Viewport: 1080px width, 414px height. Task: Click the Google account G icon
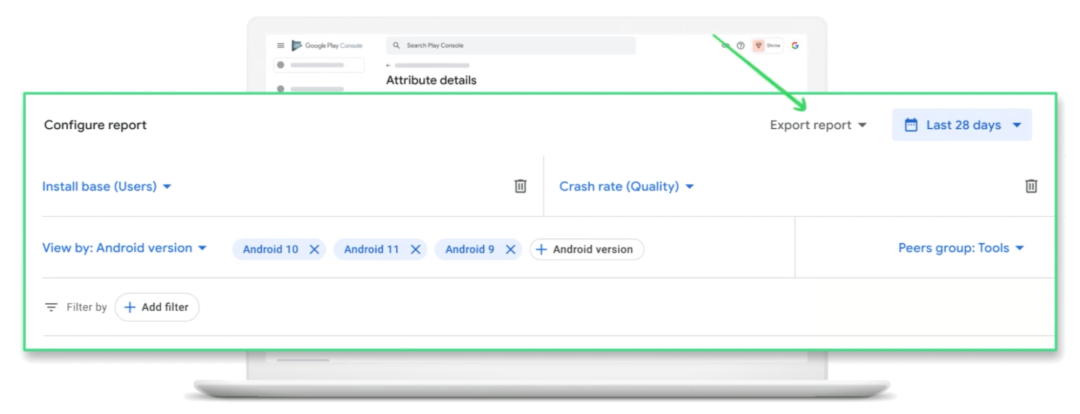point(795,45)
